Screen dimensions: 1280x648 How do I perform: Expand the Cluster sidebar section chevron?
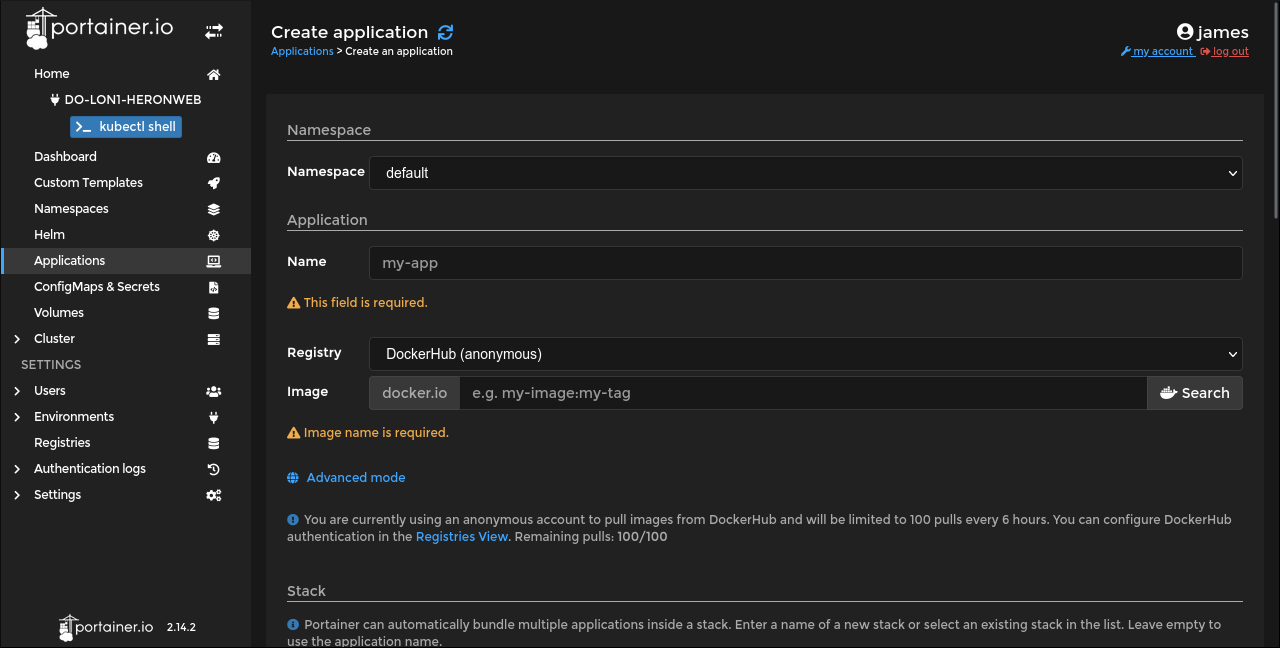17,339
